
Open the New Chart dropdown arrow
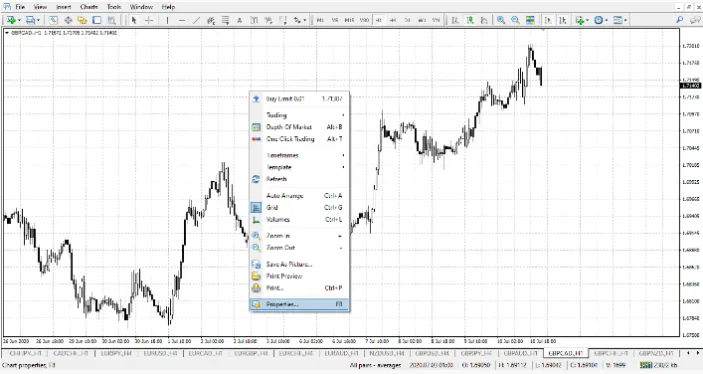(x=19, y=20)
